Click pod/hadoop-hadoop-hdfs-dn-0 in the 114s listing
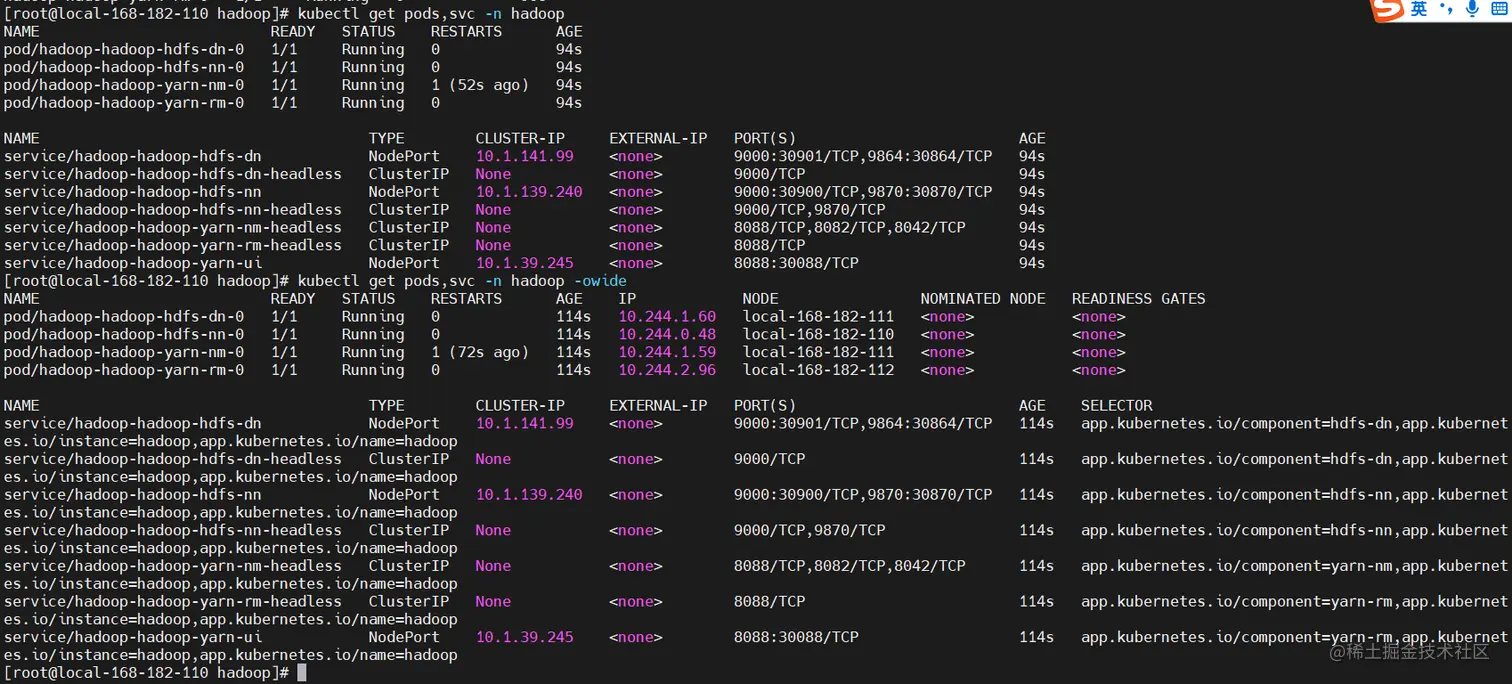 tap(124, 317)
